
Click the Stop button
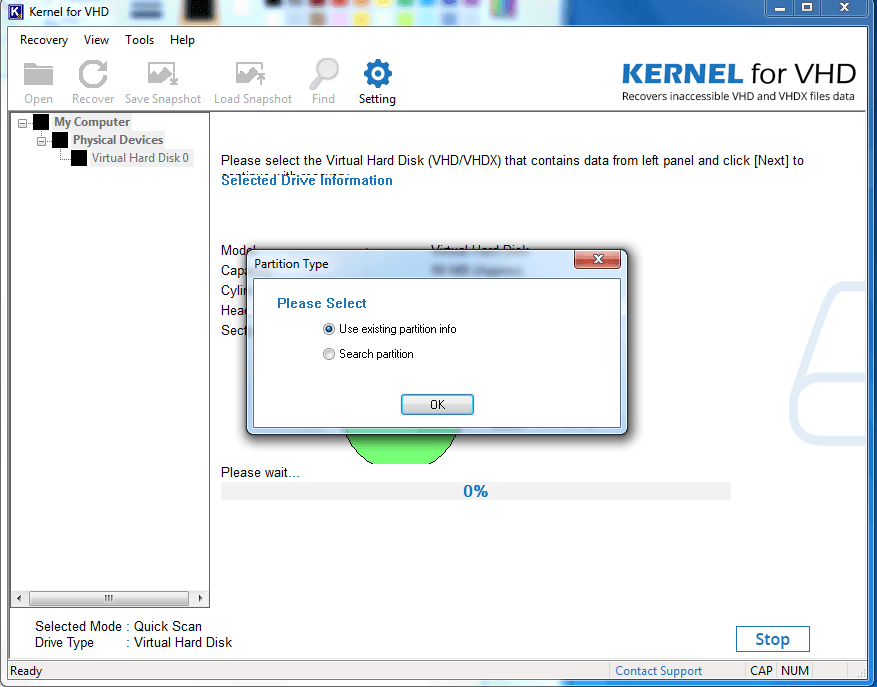[x=772, y=639]
